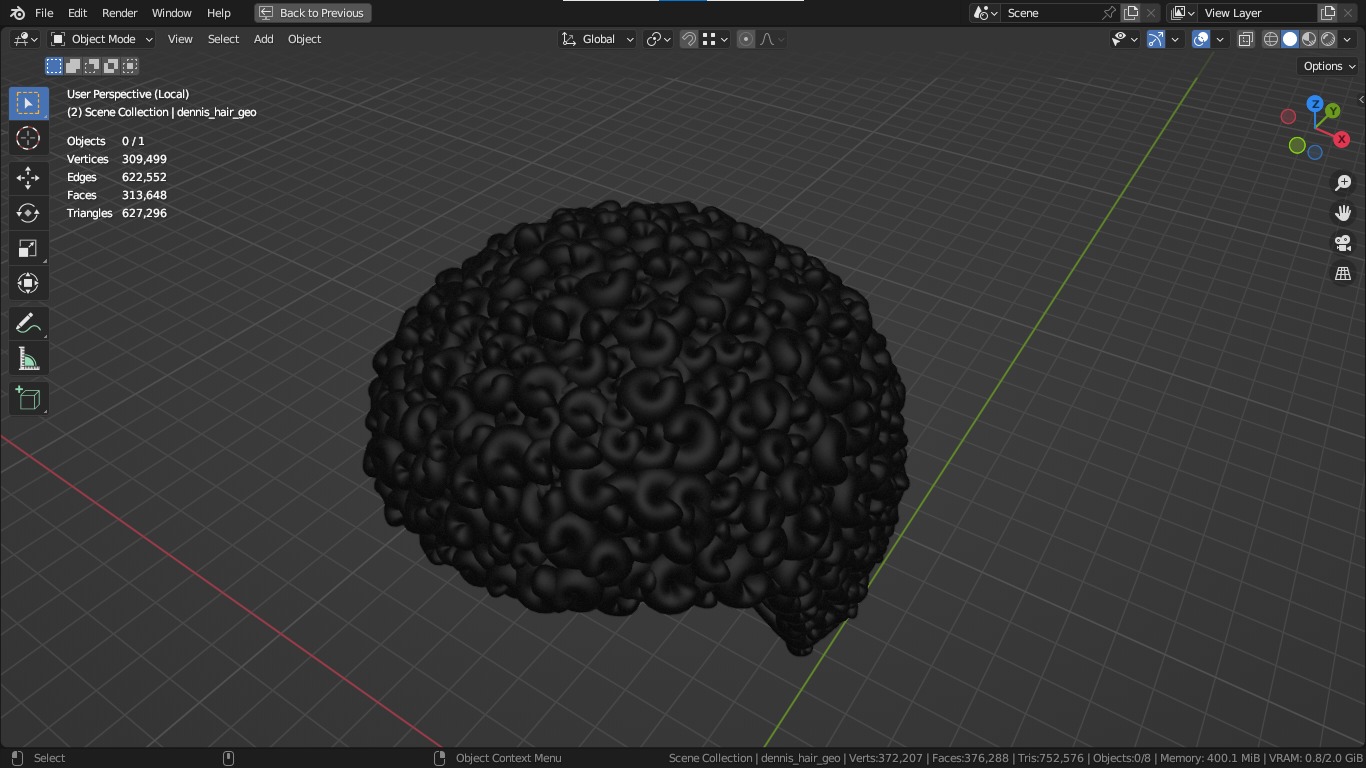
Task: Select the Transform tool
Action: pyautogui.click(x=28, y=283)
